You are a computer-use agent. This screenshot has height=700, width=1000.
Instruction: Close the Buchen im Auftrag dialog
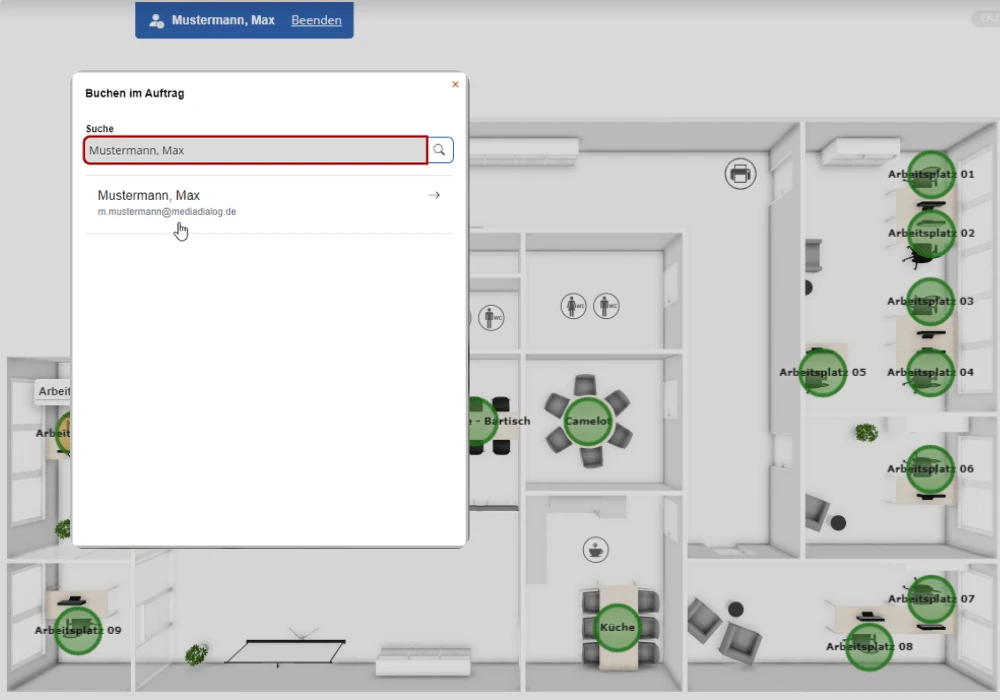[x=455, y=84]
